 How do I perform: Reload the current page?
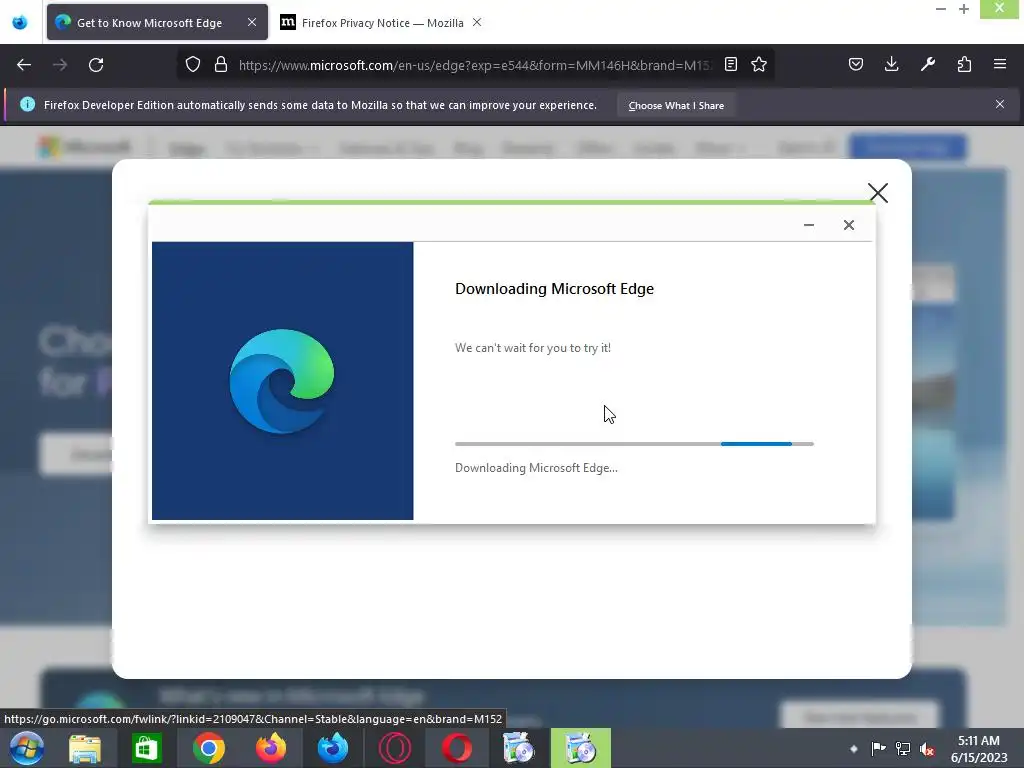click(x=96, y=65)
